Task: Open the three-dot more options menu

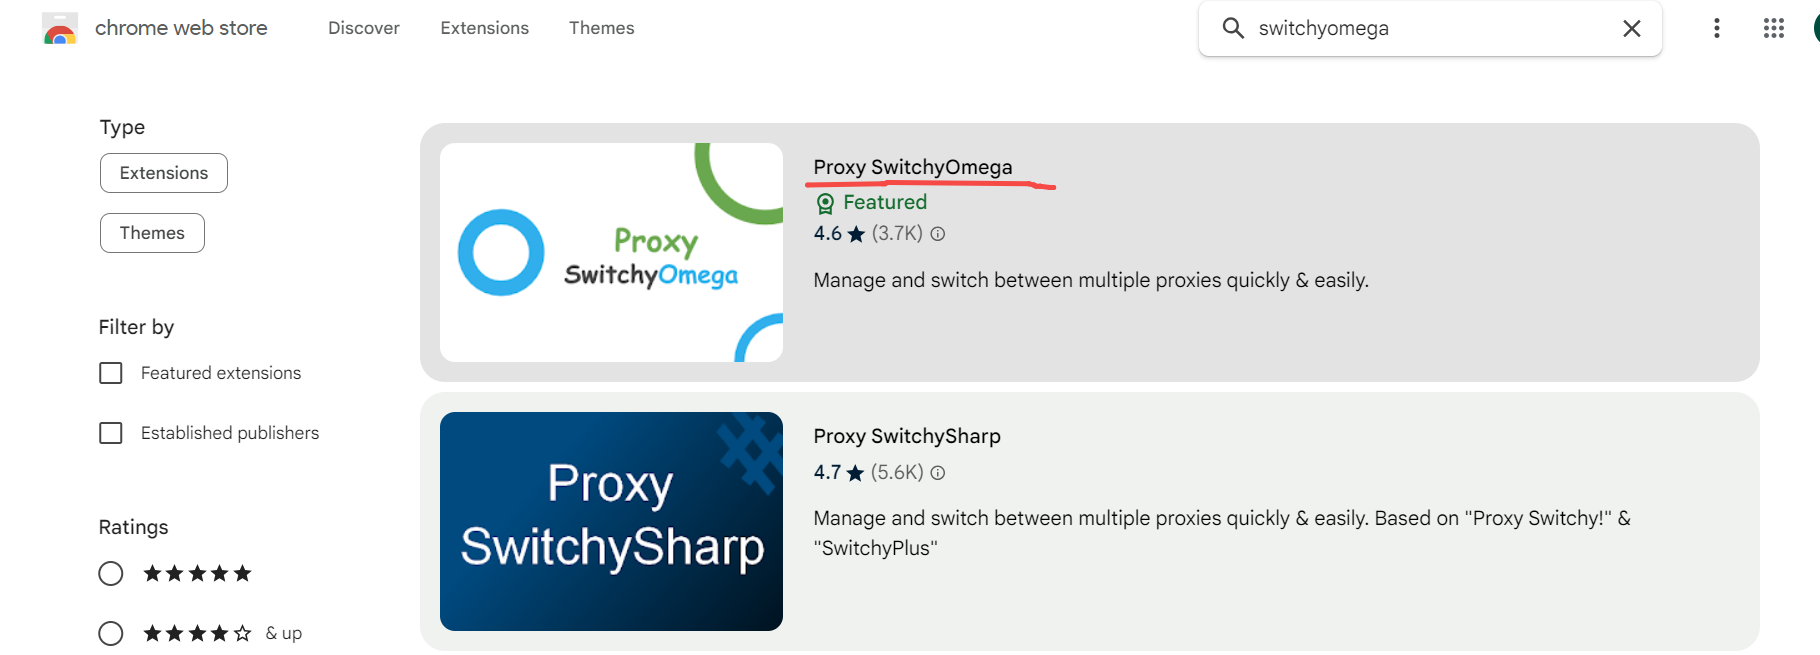Action: coord(1716,28)
